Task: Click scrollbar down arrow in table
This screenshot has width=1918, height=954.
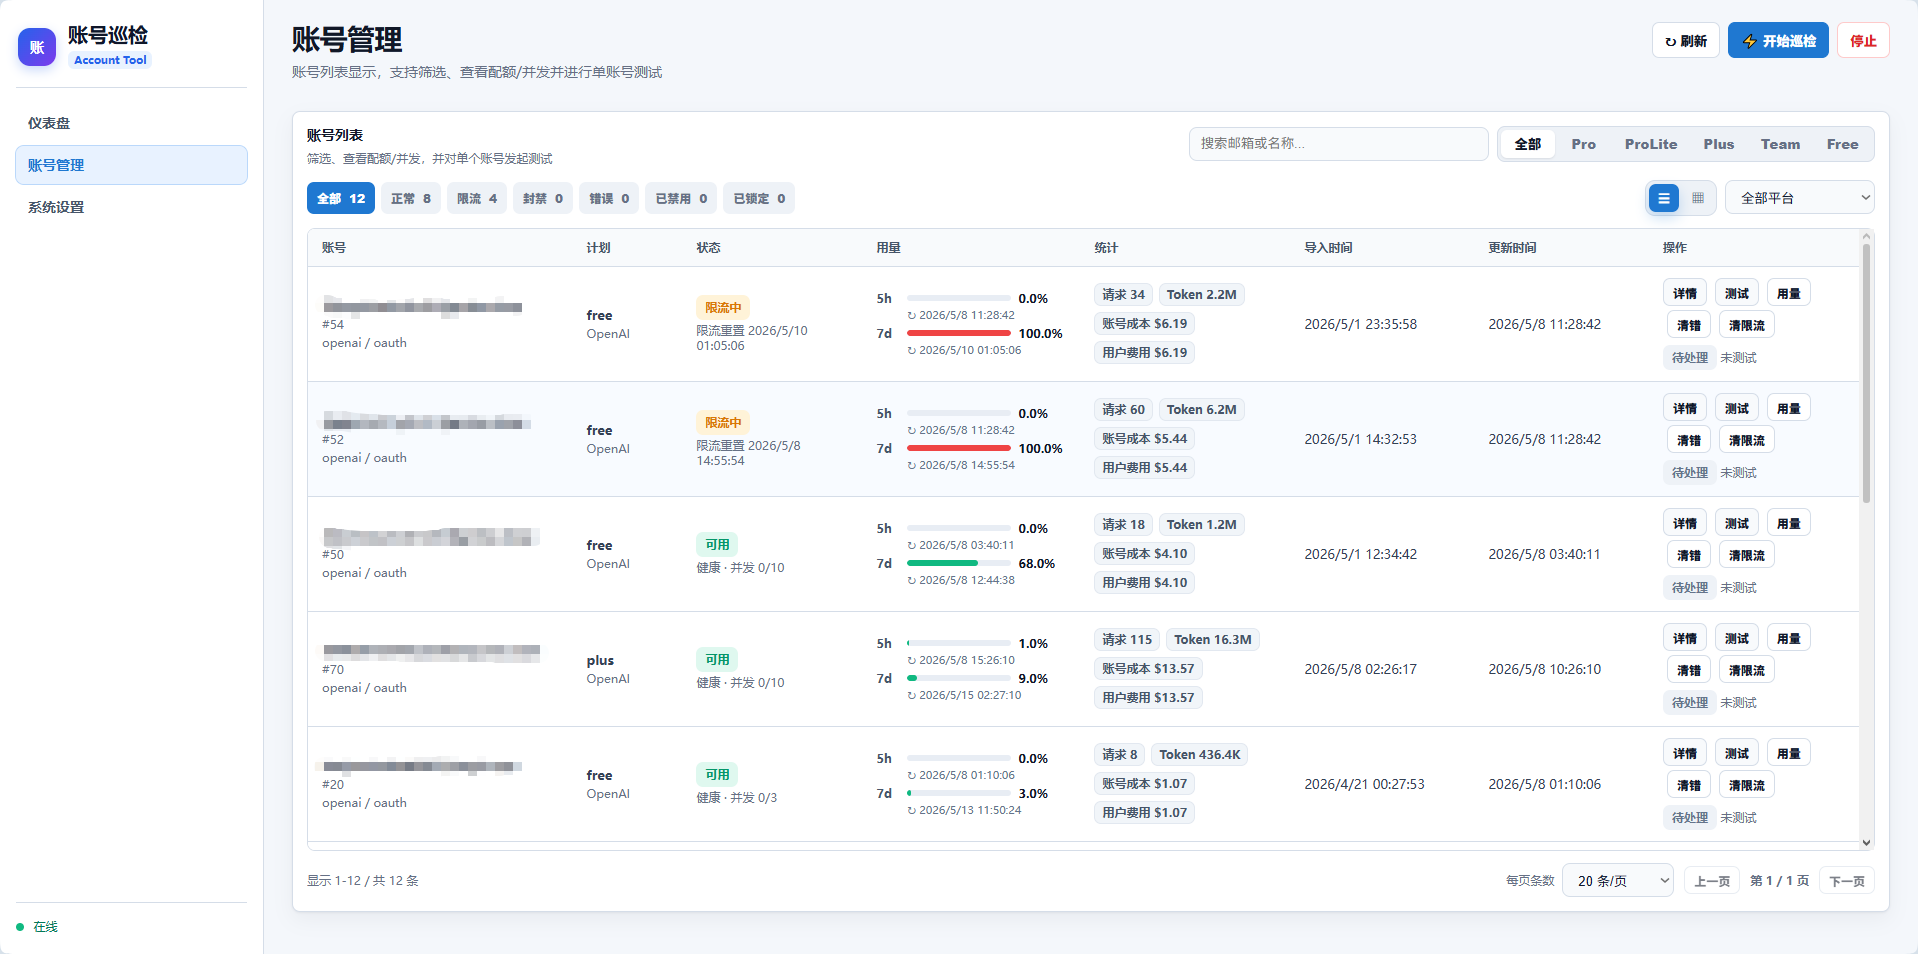Action: click(x=1866, y=843)
